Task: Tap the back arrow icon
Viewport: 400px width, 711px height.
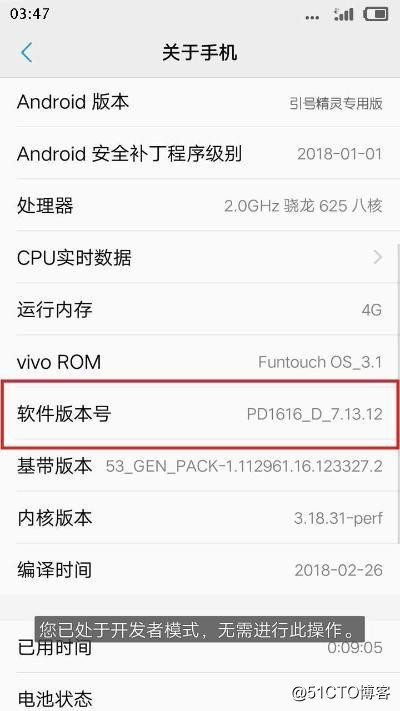Action: point(27,53)
